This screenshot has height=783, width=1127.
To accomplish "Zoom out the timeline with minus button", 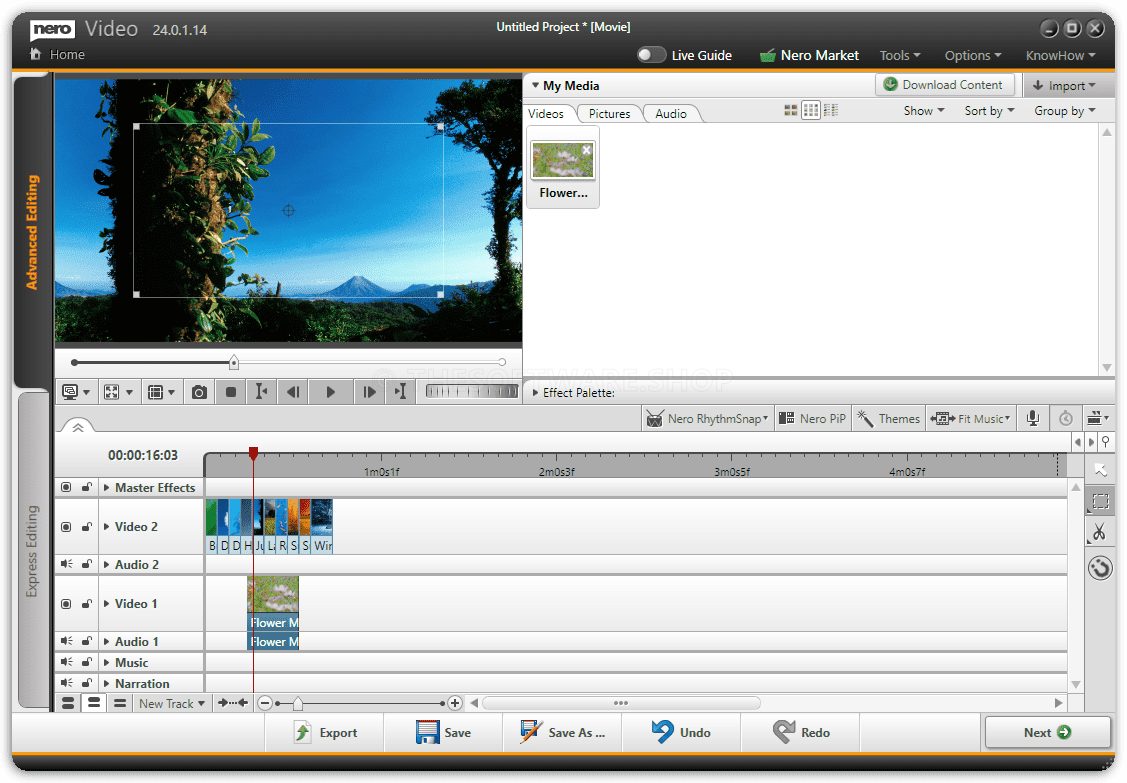I will pos(265,703).
